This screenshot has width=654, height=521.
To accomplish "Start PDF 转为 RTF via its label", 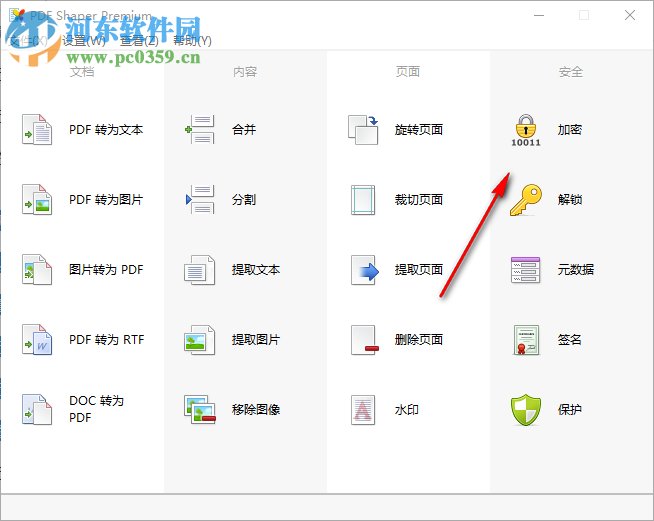I will coord(106,340).
